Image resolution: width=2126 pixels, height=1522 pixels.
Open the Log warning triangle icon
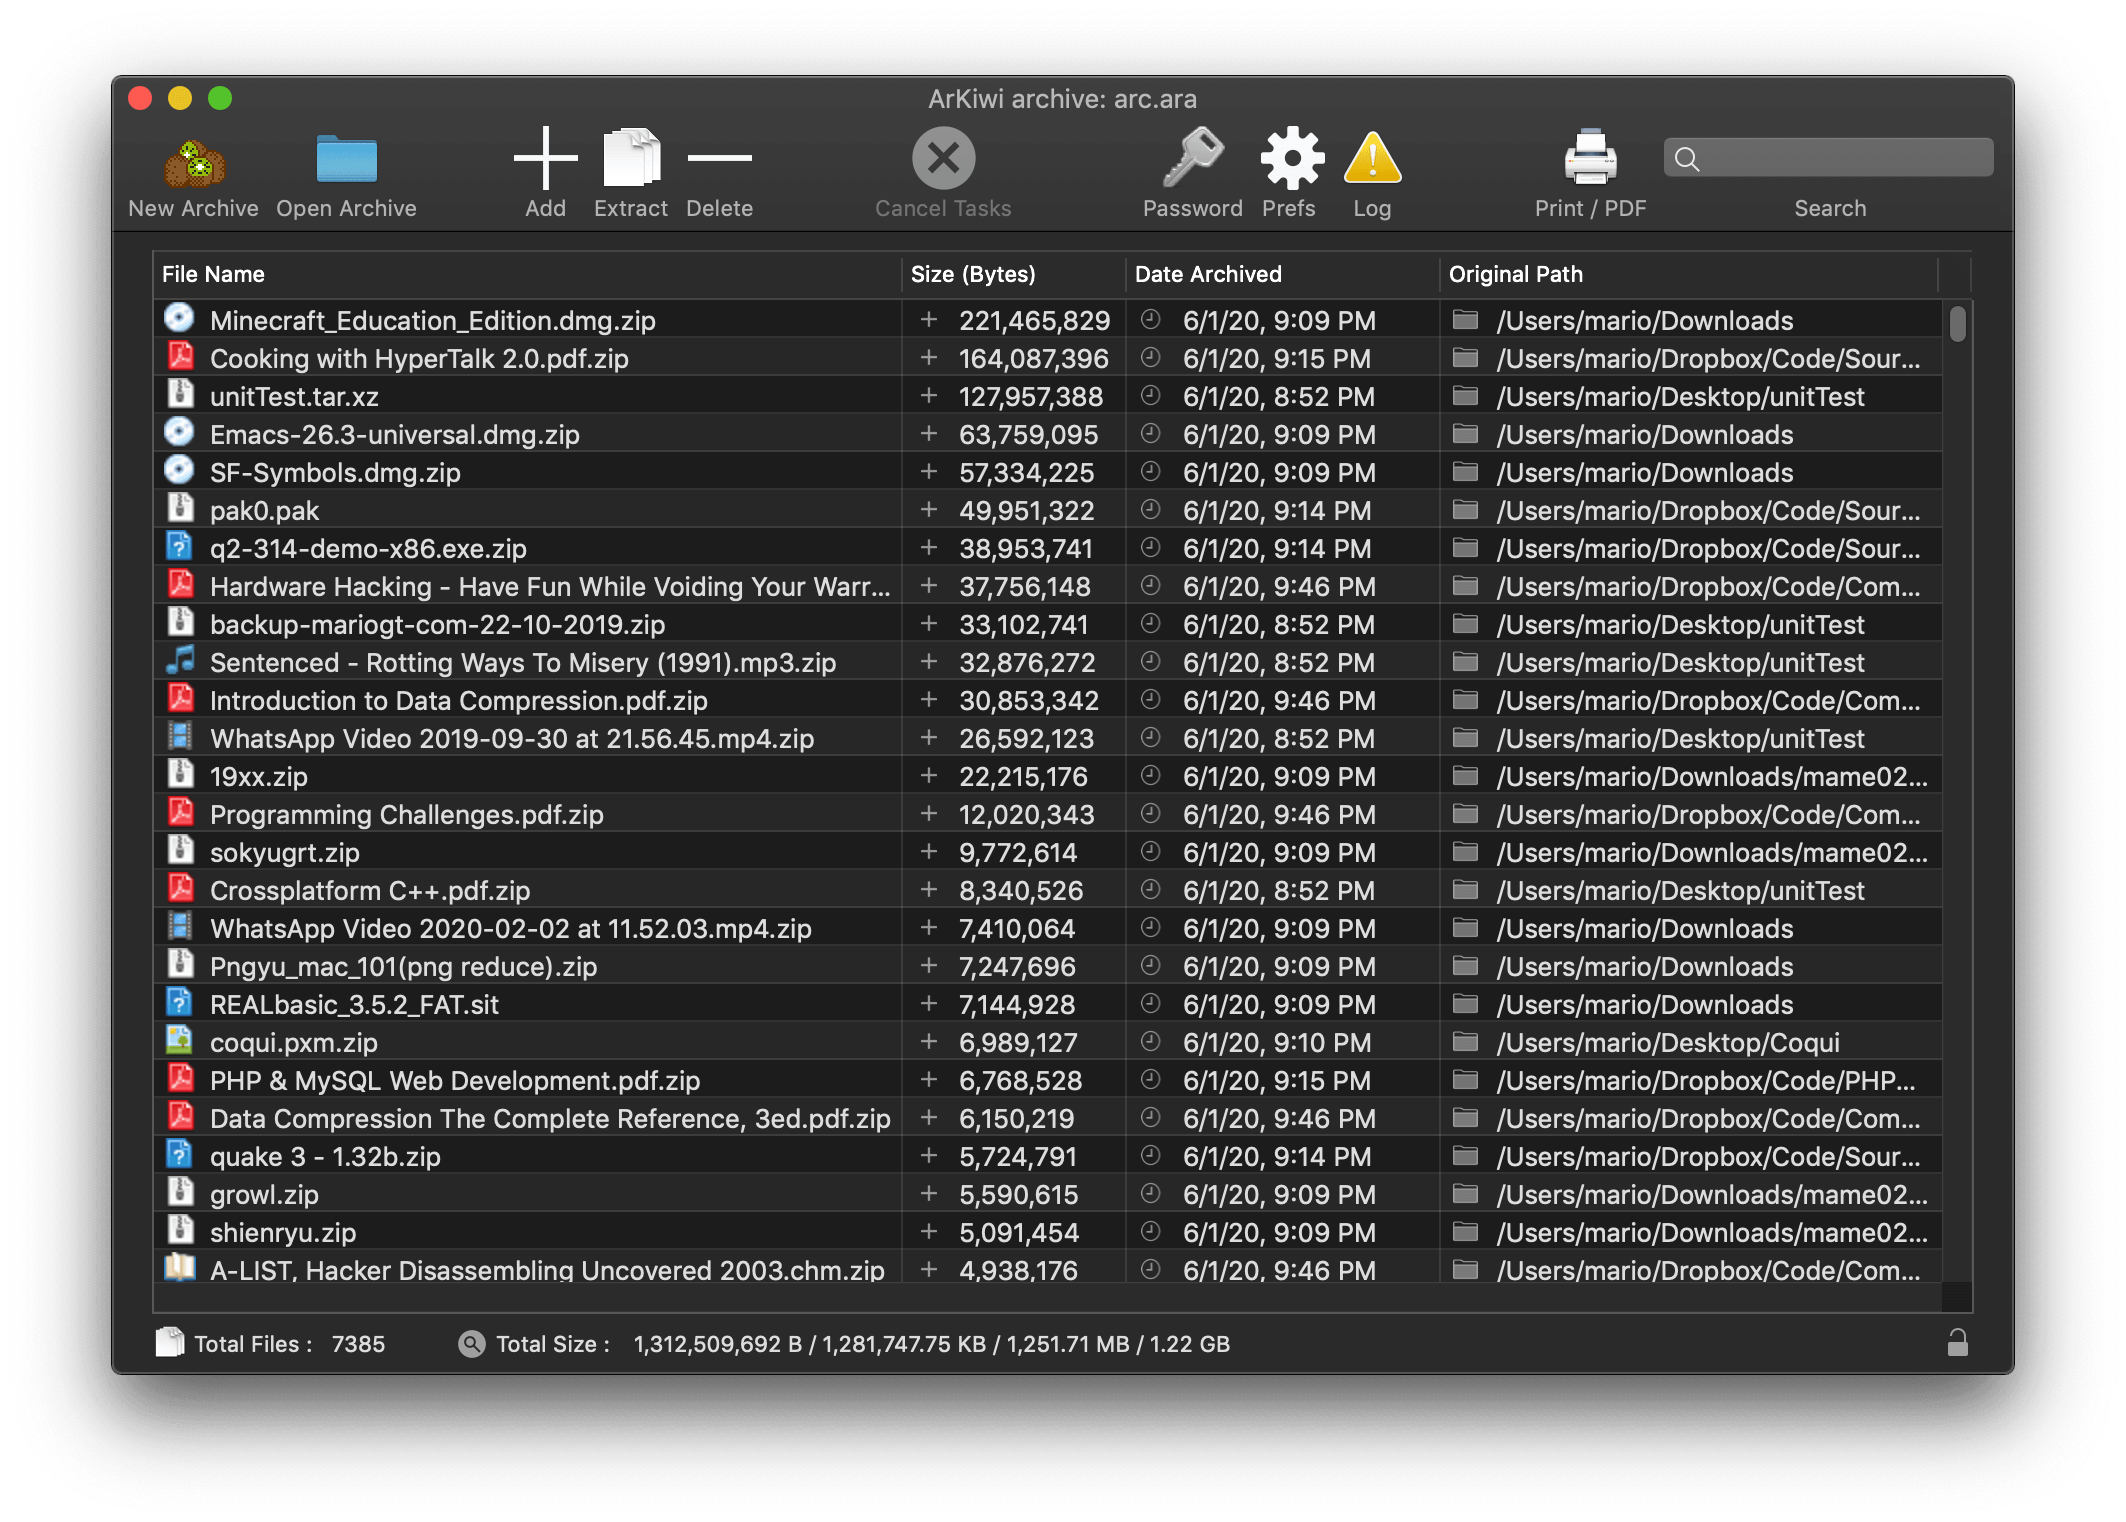(x=1372, y=160)
